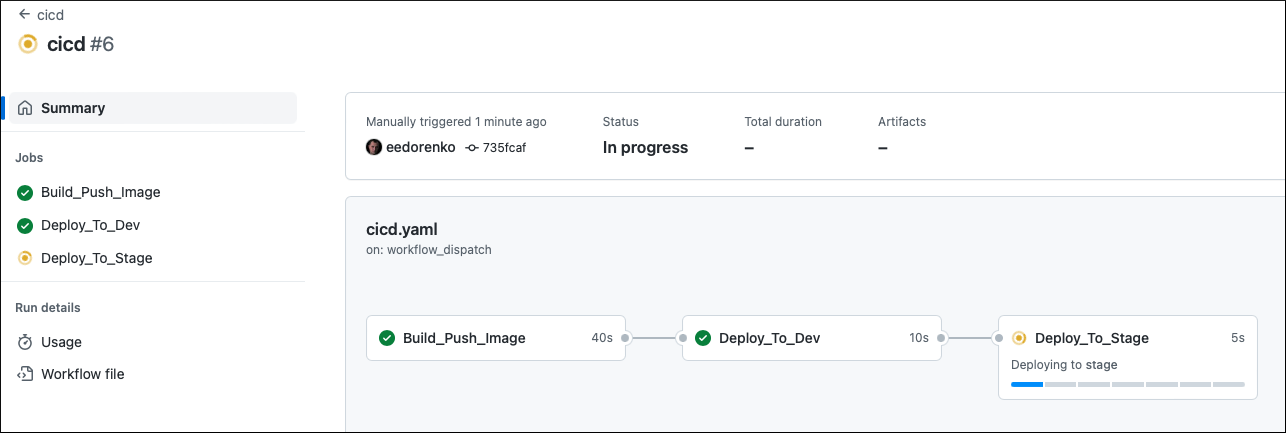The height and width of the screenshot is (433, 1286).
Task: Open the 735fcaf commit link
Action: point(504,147)
